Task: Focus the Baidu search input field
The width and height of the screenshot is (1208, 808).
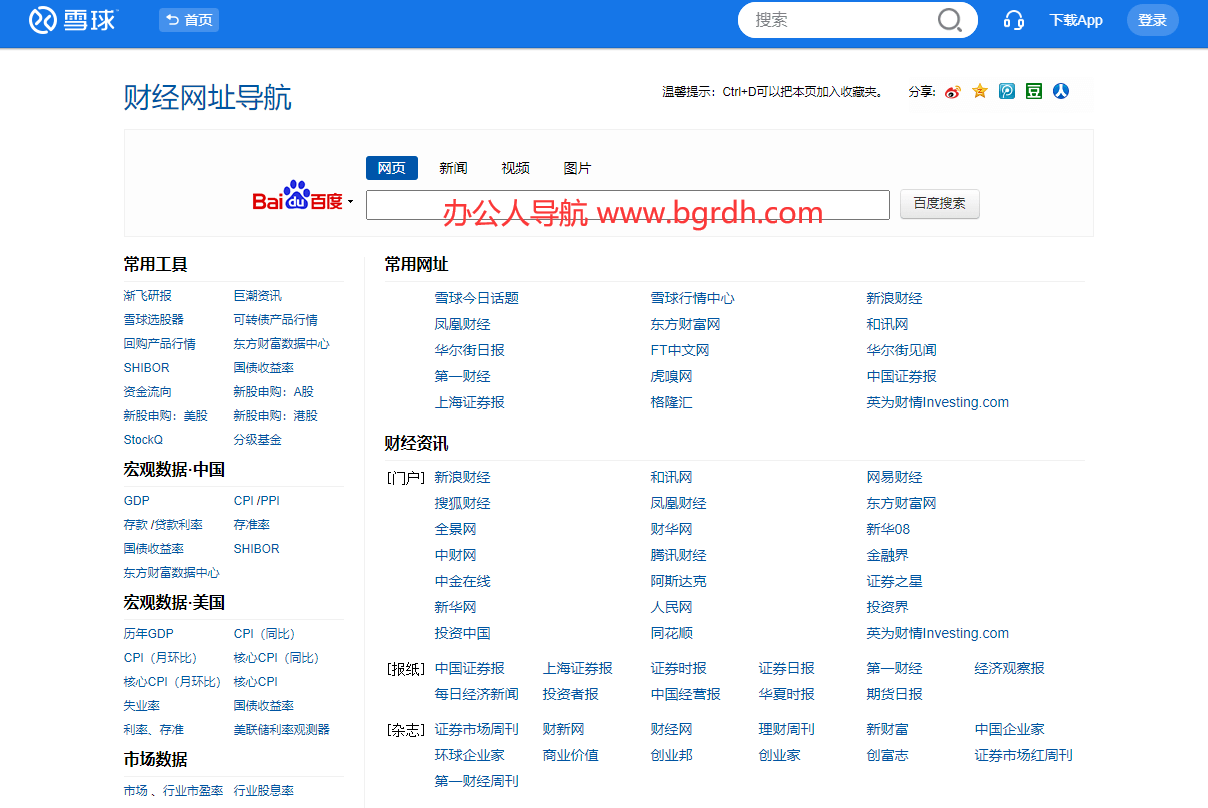Action: coord(627,205)
